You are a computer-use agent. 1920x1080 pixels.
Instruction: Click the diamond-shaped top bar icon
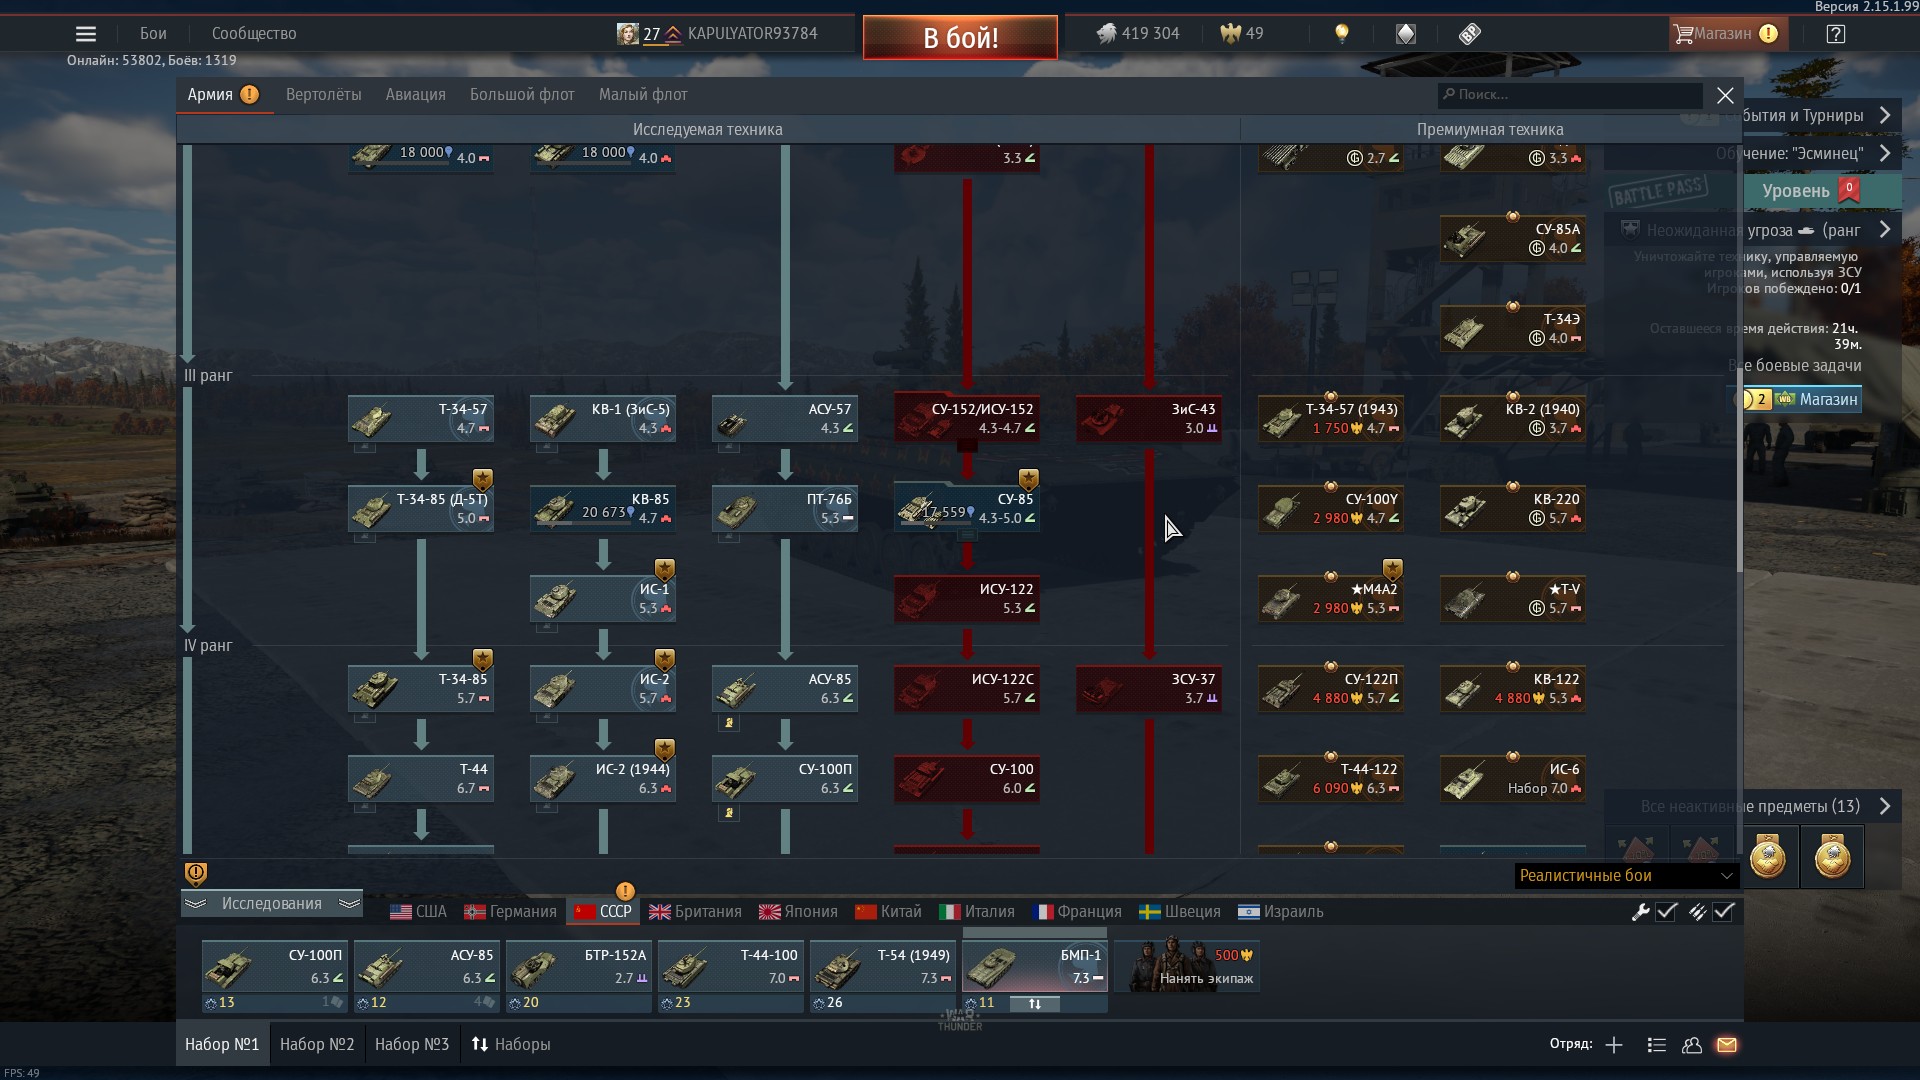coord(1406,34)
